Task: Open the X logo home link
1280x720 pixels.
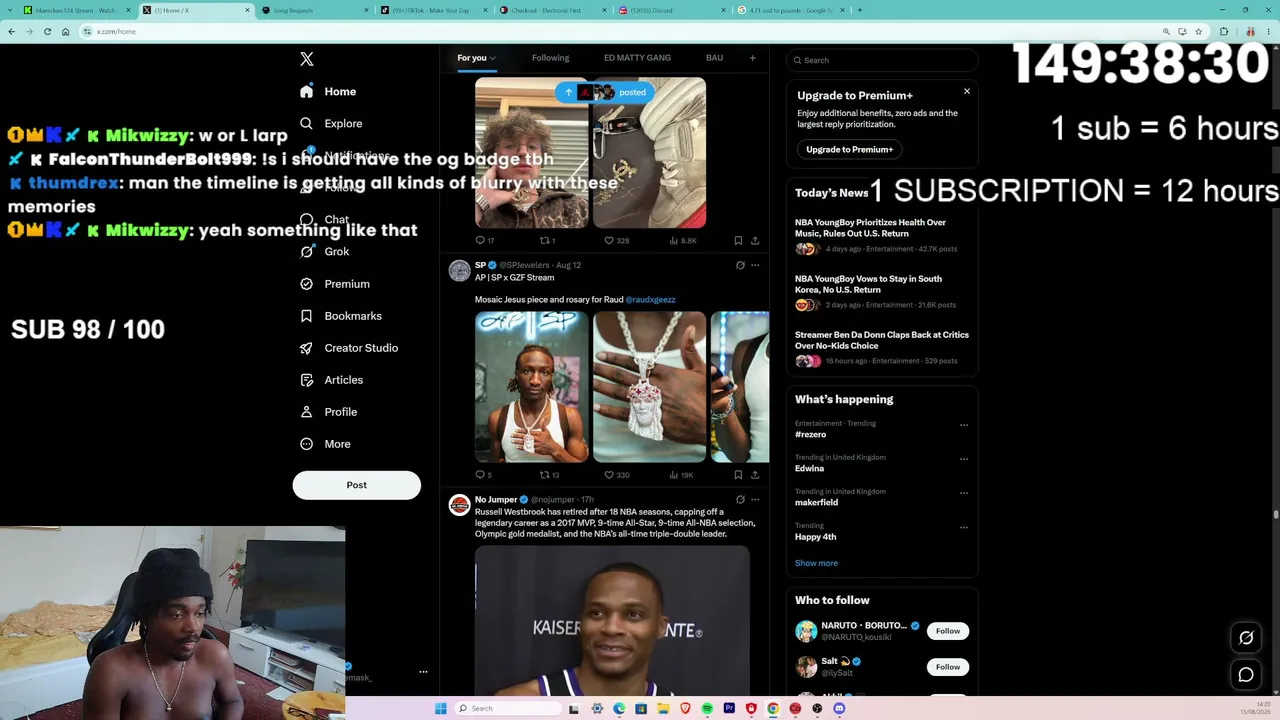Action: click(307, 59)
